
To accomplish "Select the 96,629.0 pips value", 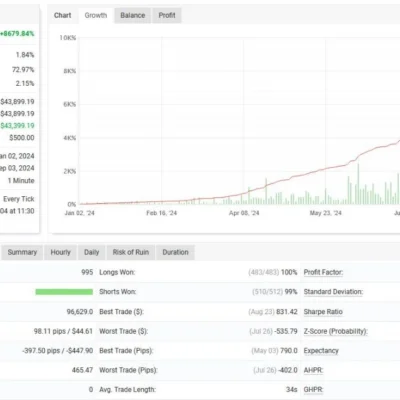I will pyautogui.click(x=80, y=312).
